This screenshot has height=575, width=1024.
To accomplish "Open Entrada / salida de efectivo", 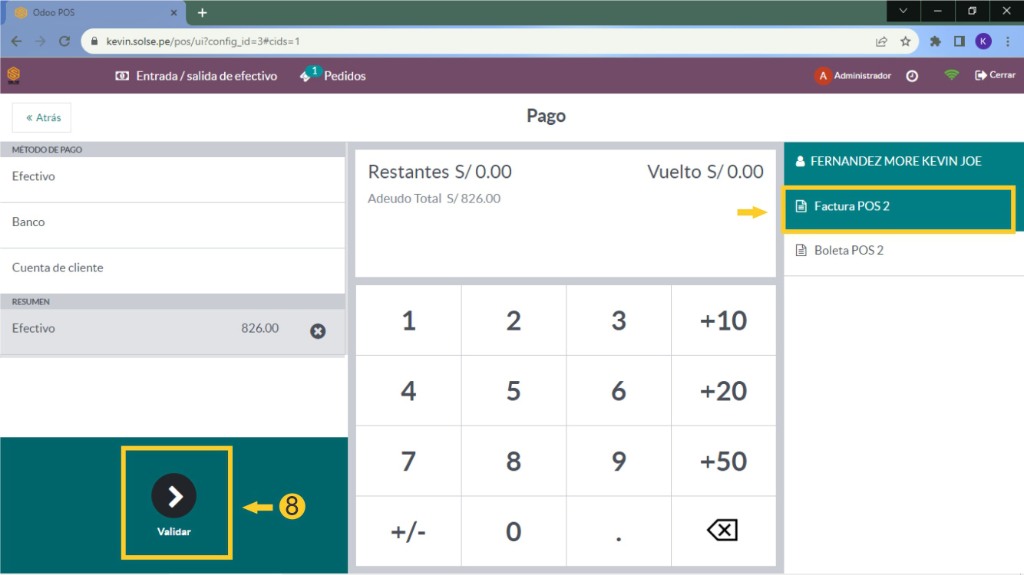I will tap(196, 76).
